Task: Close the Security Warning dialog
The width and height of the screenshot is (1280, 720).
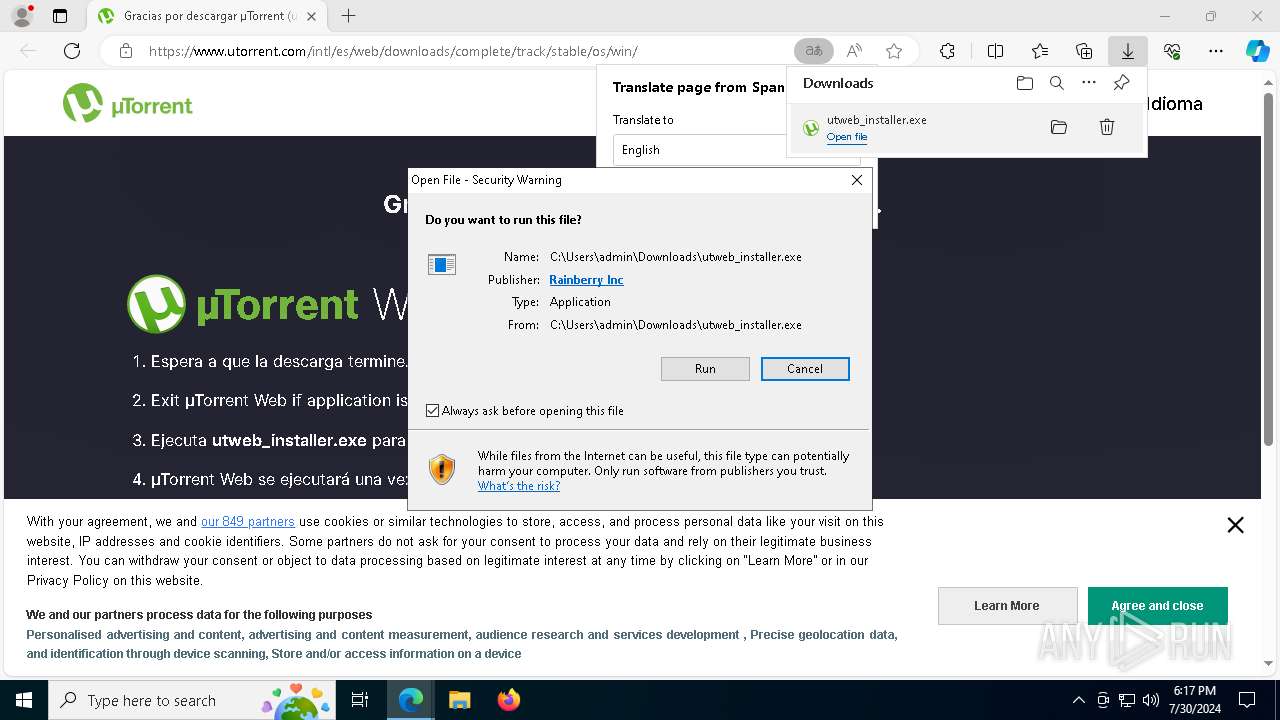Action: tap(857, 180)
